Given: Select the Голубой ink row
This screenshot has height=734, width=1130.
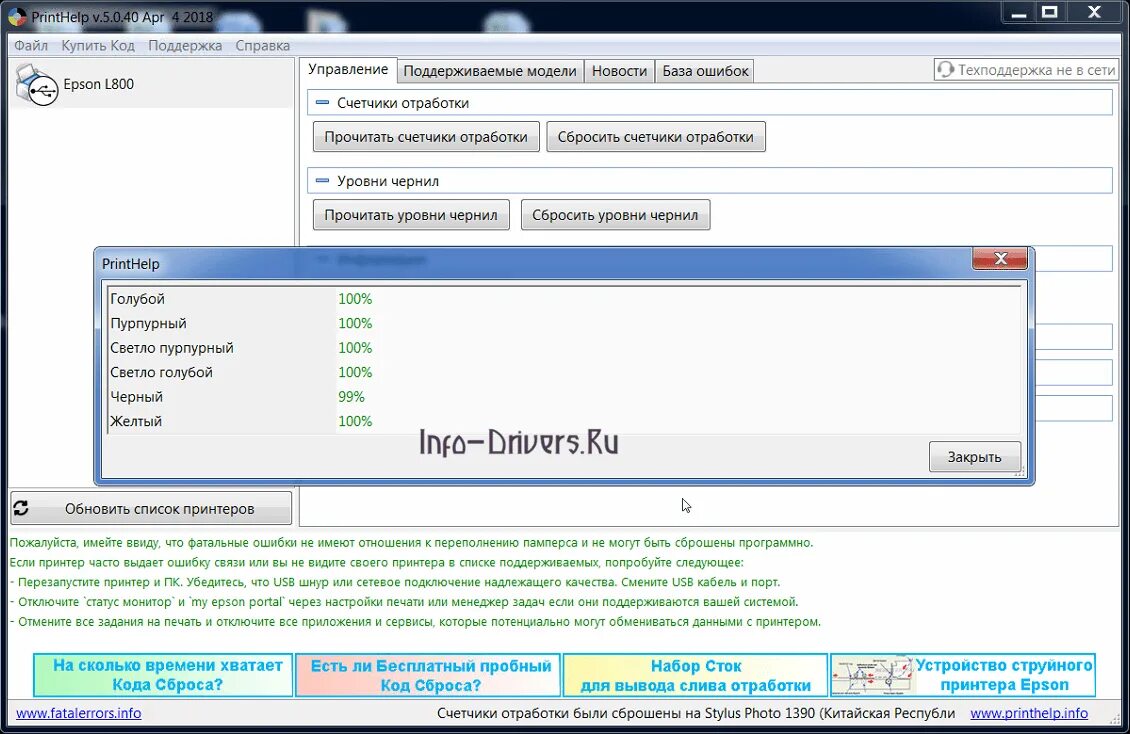Looking at the screenshot, I should pos(564,299).
